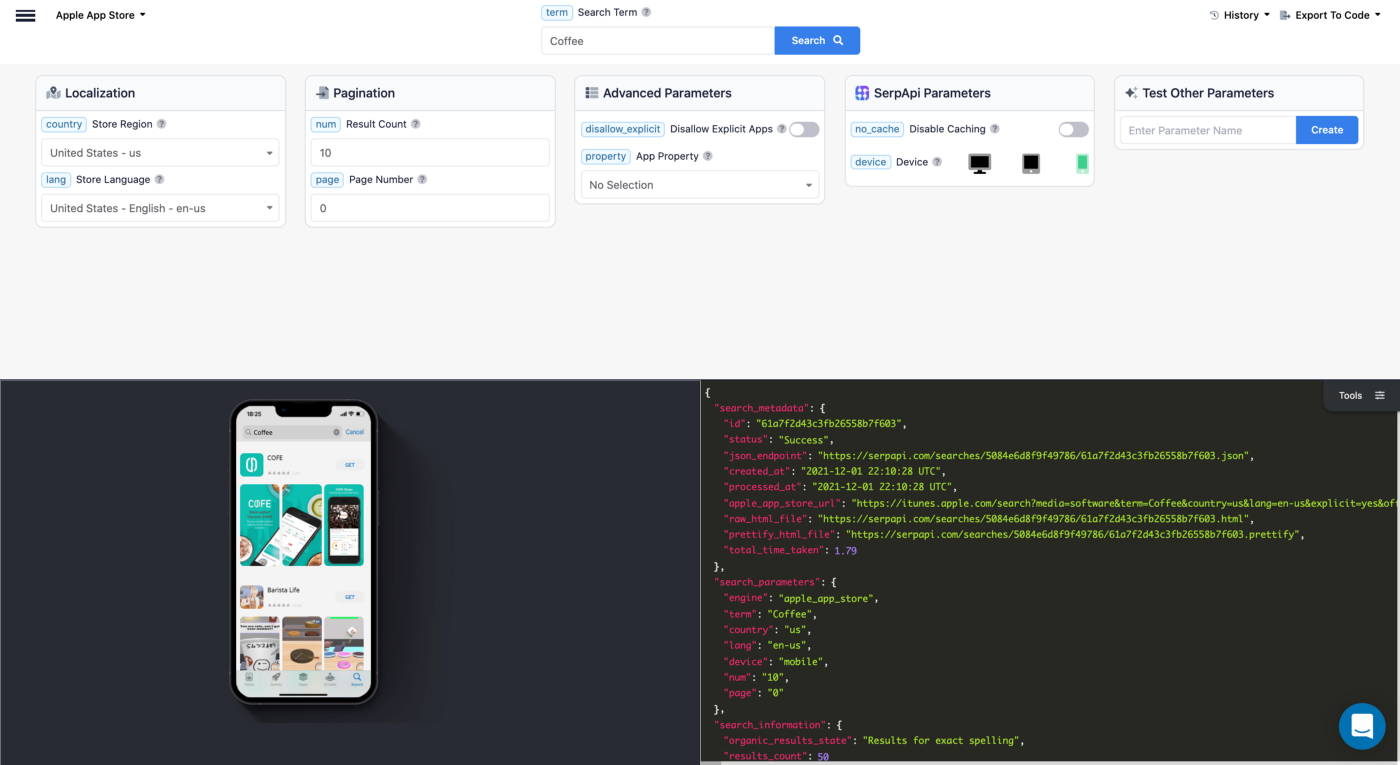
Task: Click the "id" value in search_metadata
Action: [x=829, y=424]
